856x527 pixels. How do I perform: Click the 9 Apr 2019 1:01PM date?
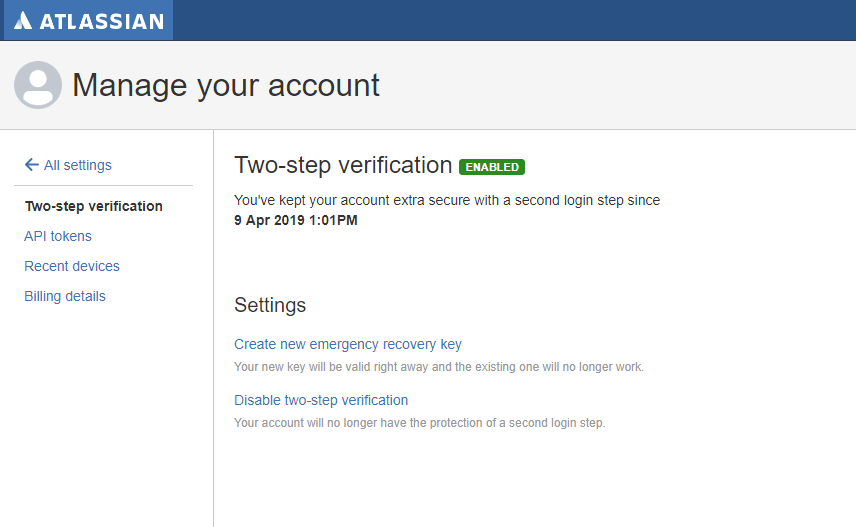[296, 220]
